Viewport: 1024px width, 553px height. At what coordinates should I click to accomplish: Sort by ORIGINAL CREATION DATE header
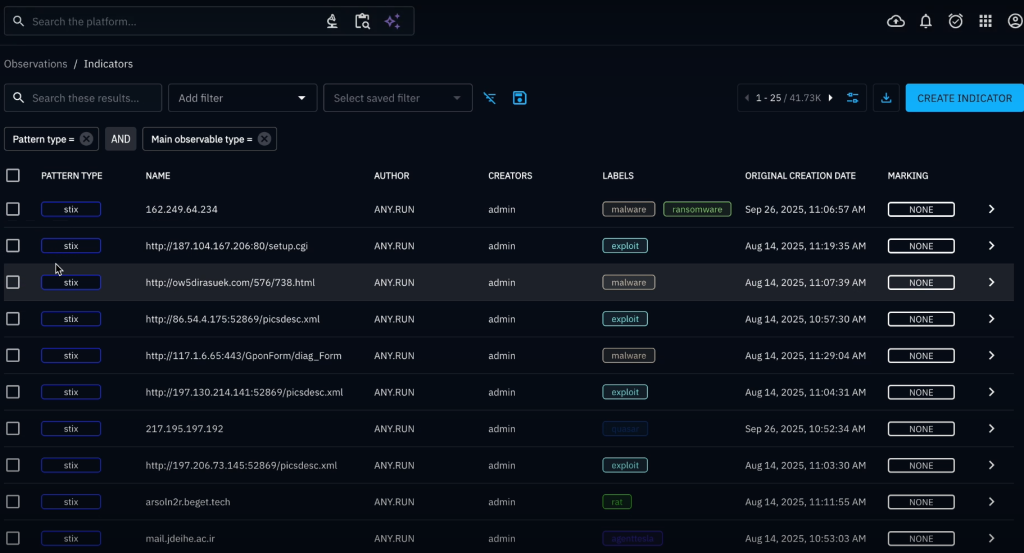tap(800, 176)
